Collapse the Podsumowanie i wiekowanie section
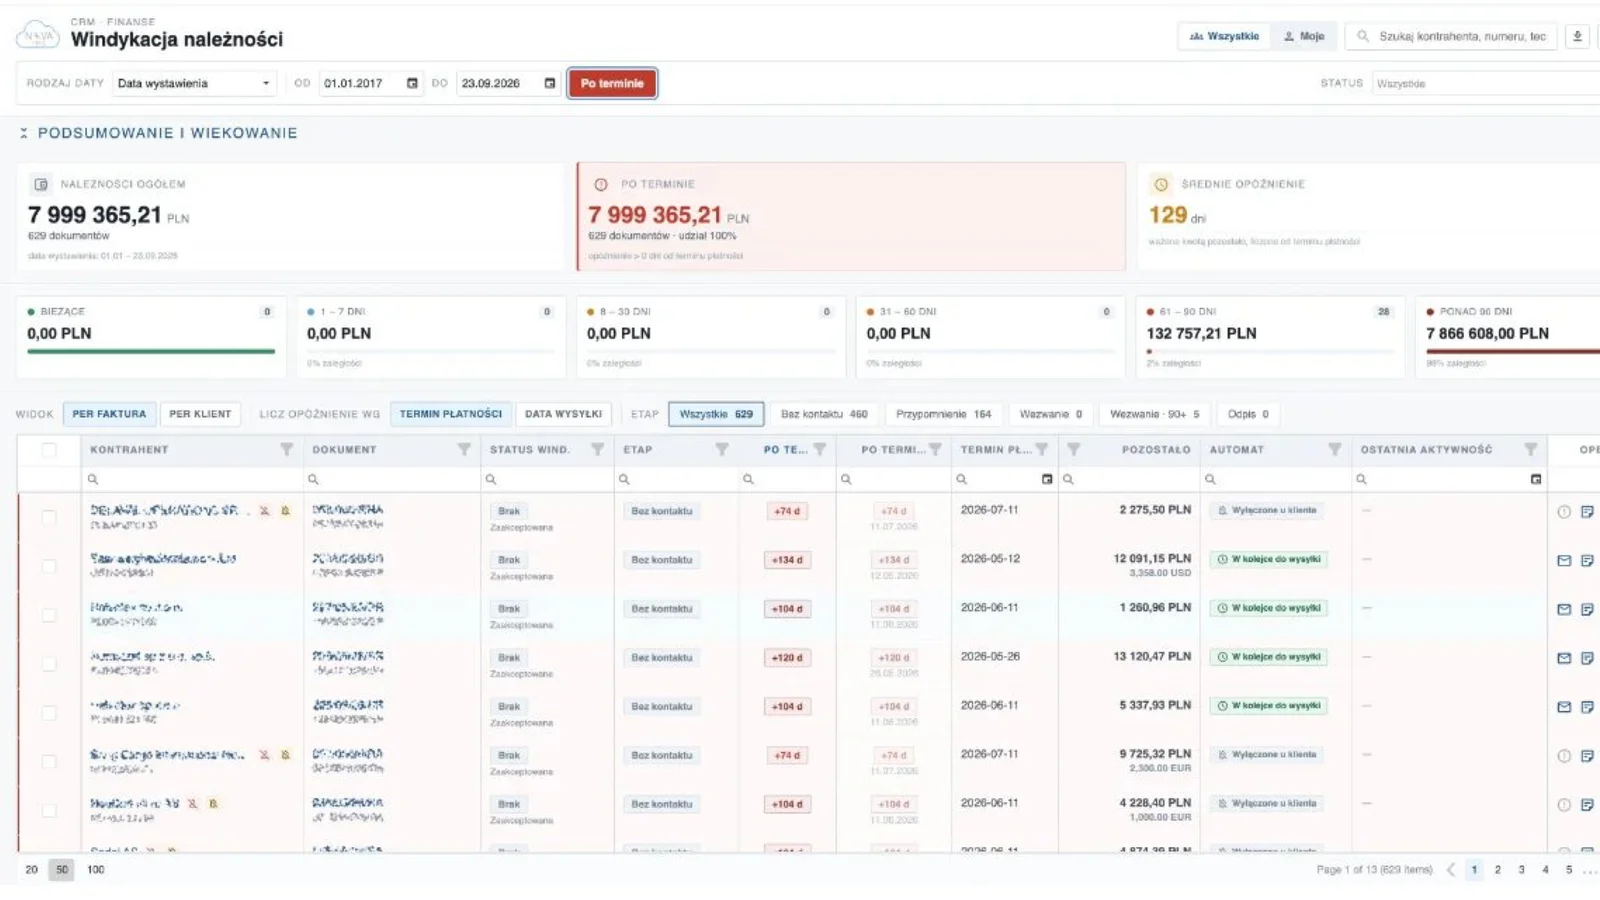Image resolution: width=1600 pixels, height=900 pixels. tap(23, 133)
